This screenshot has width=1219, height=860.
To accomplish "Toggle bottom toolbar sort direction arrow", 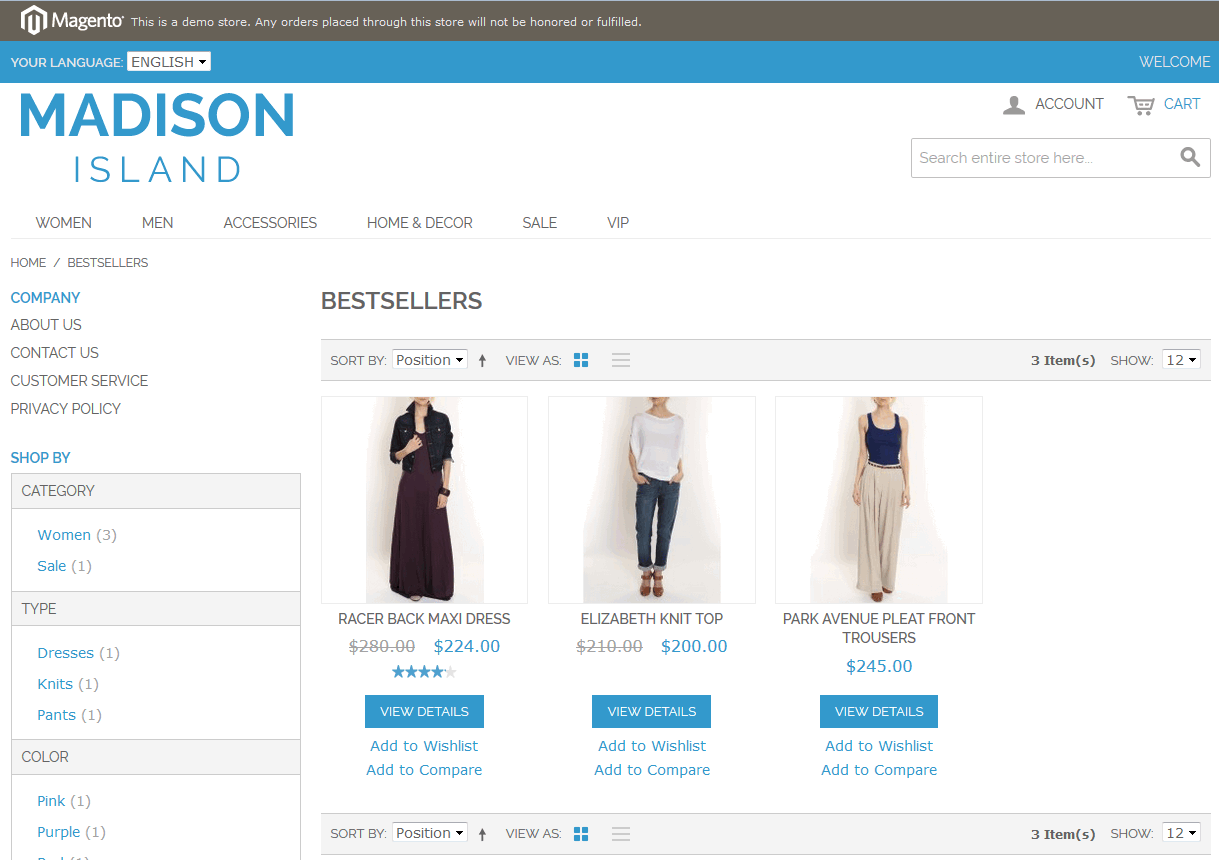I will pos(482,834).
